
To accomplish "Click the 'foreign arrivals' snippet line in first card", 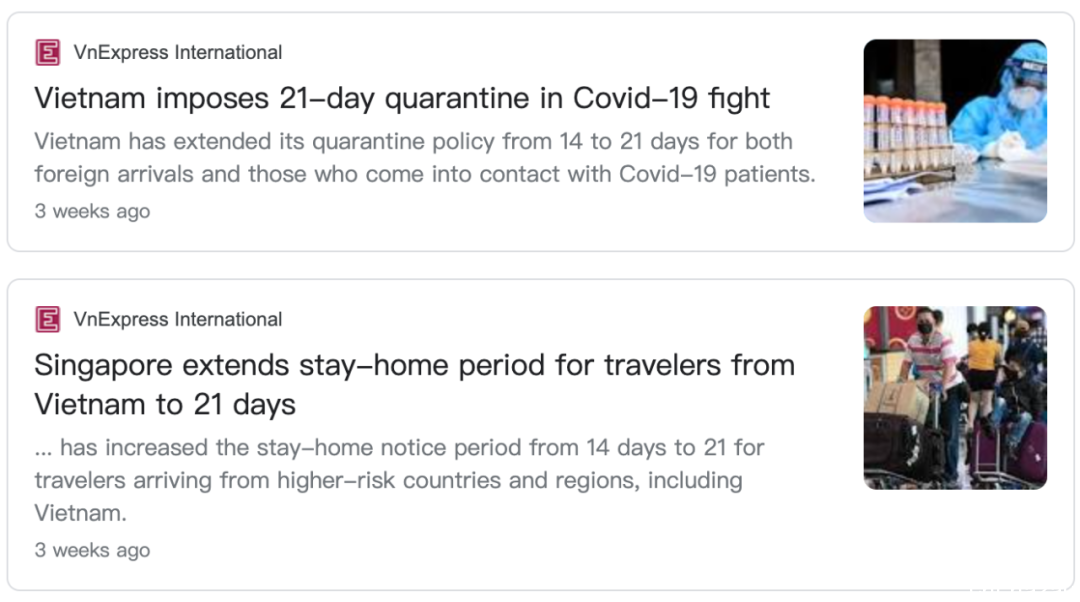I will click(x=425, y=174).
